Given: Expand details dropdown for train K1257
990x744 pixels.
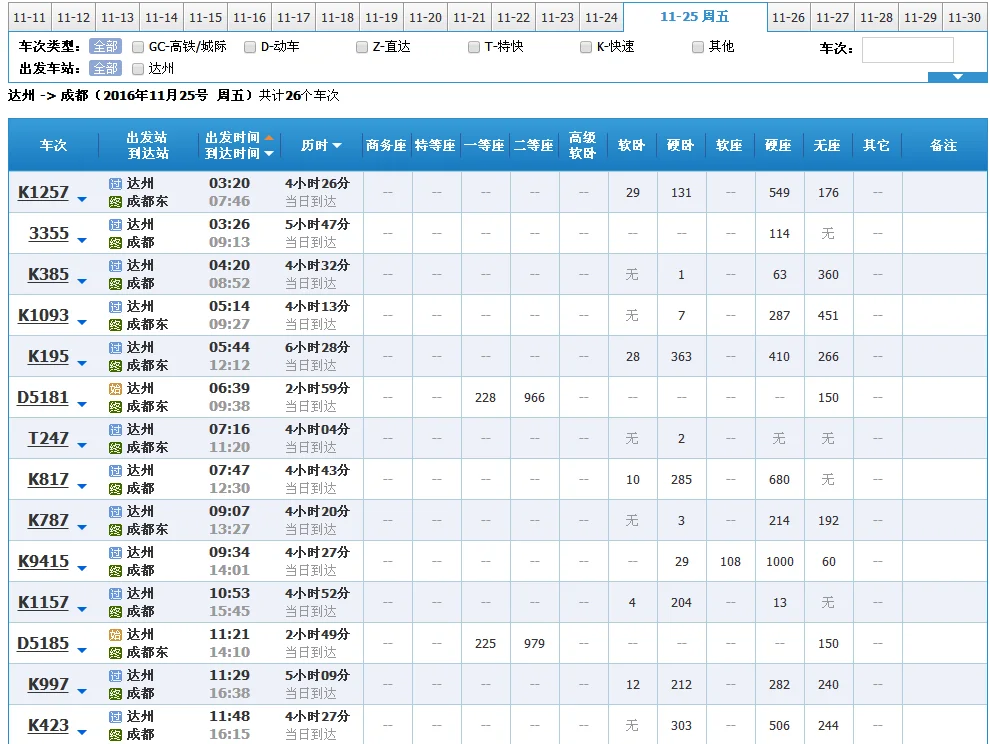Looking at the screenshot, I should click(83, 197).
